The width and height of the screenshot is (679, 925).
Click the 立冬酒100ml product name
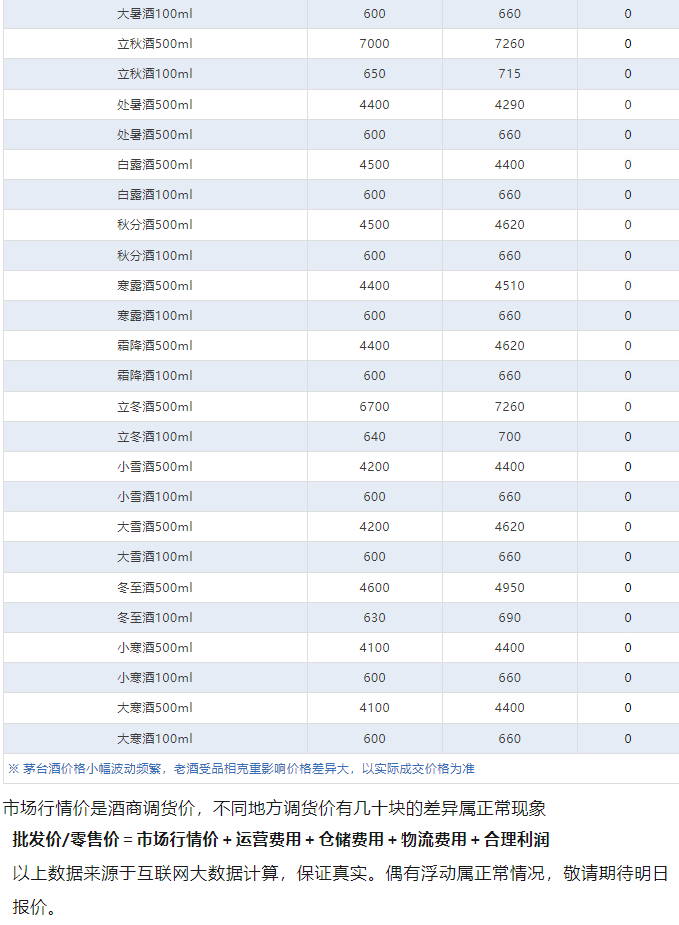coord(155,437)
